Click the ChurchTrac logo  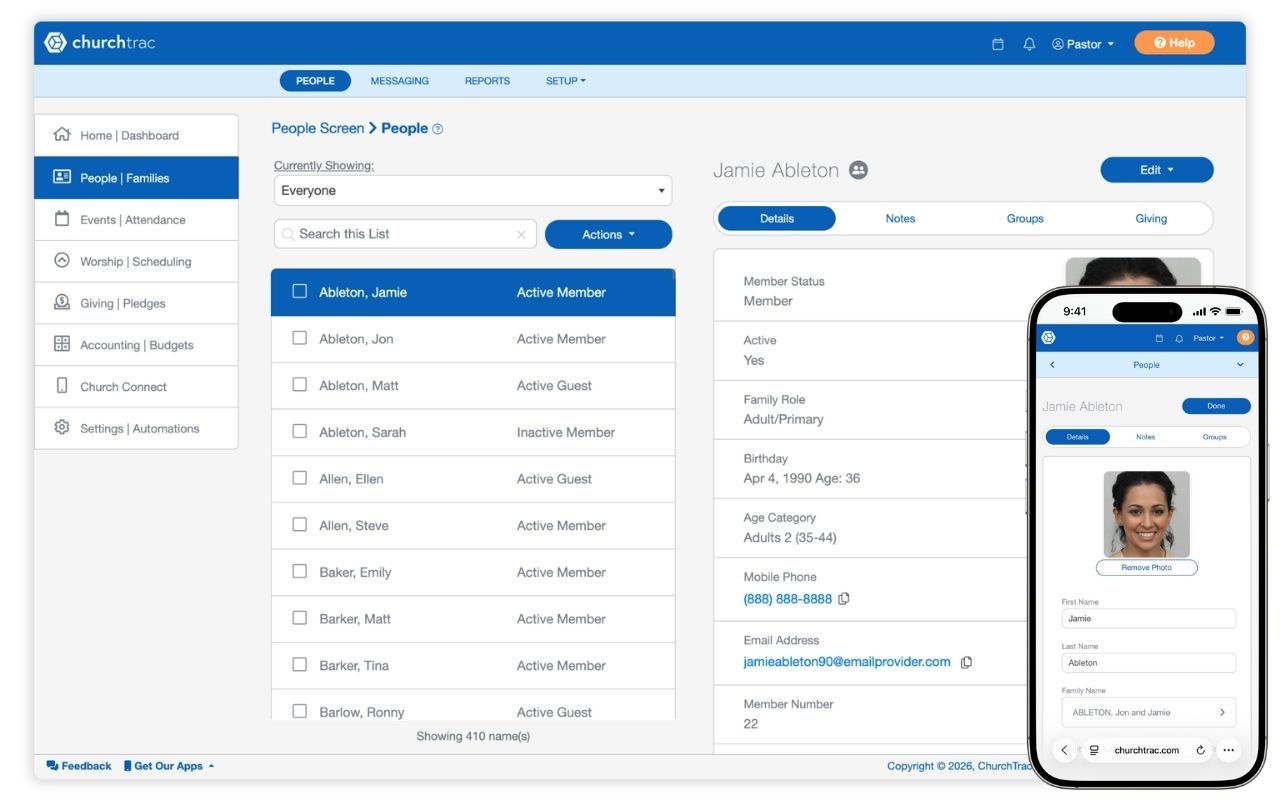[100, 43]
